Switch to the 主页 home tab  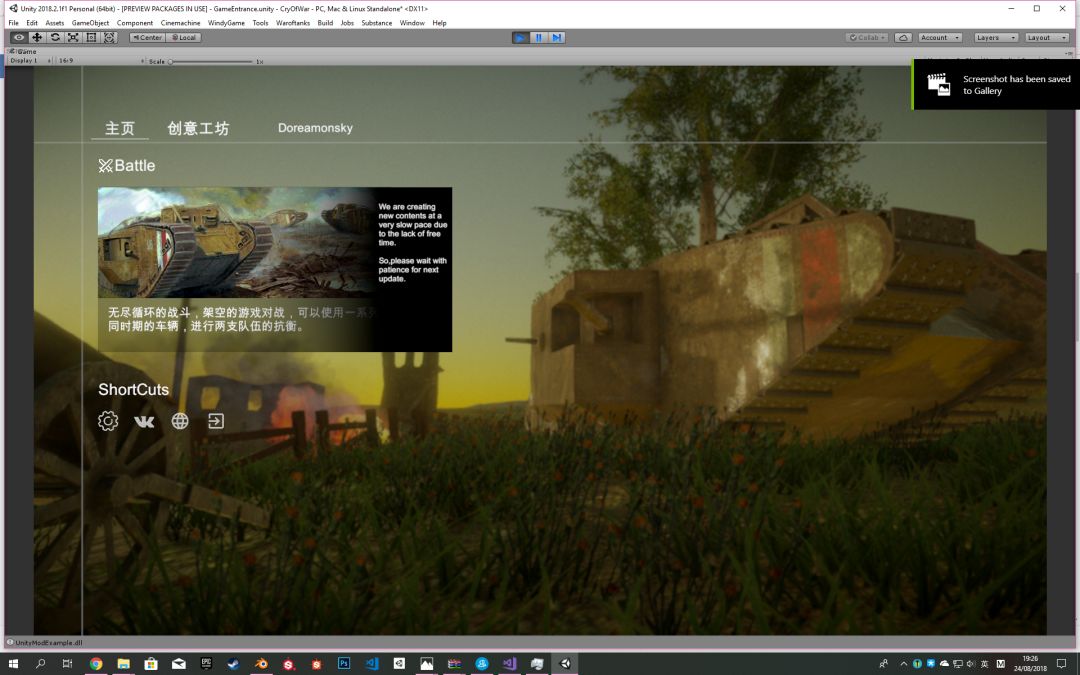tap(120, 128)
